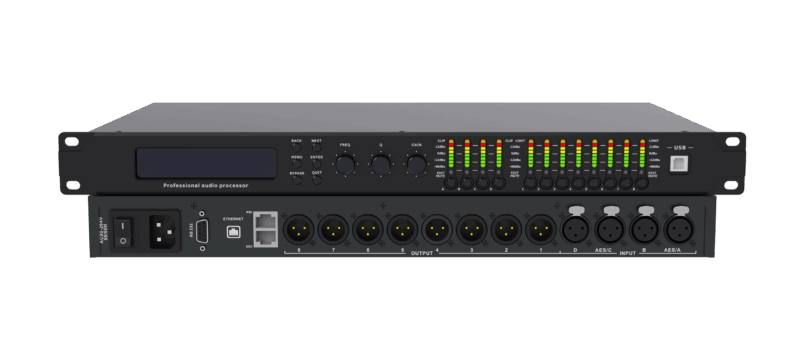Screen dimensions: 800x364
Task: Click the SEC network jack
Action: coord(266,237)
